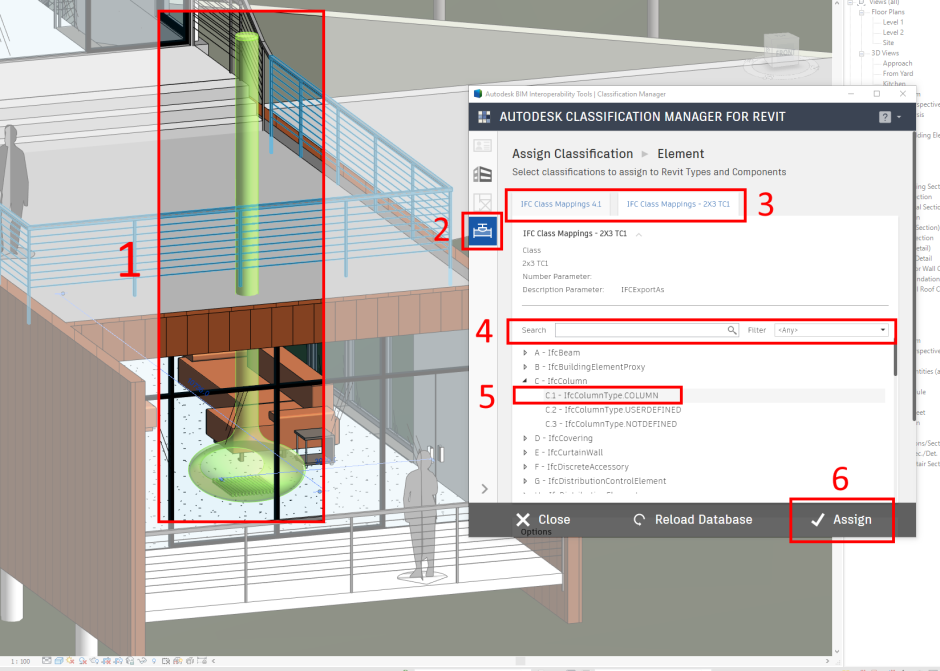Select the crossed-box icon in dialog sidebar

(484, 199)
